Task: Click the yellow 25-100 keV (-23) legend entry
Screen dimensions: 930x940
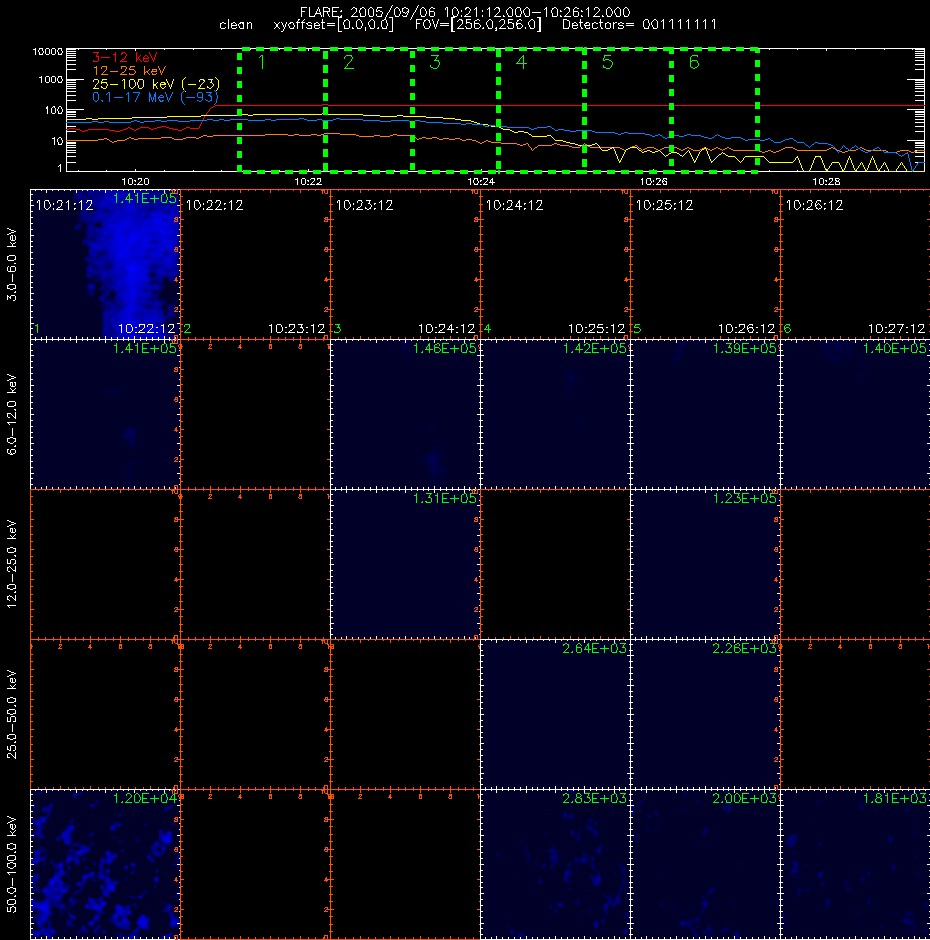Action: click(x=156, y=84)
